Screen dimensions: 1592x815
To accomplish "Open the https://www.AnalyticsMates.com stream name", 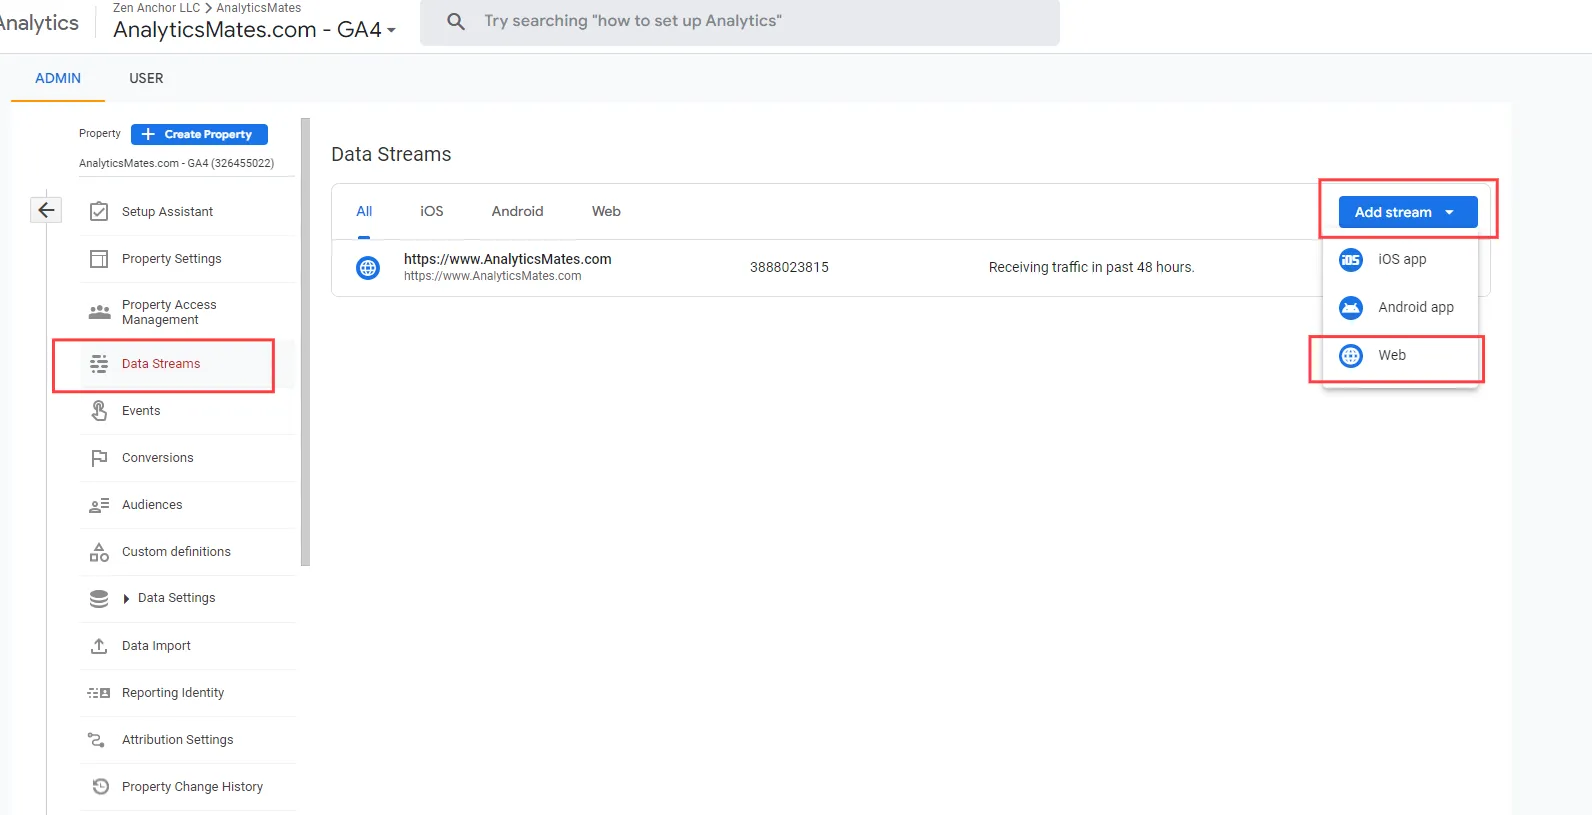I will pos(507,259).
